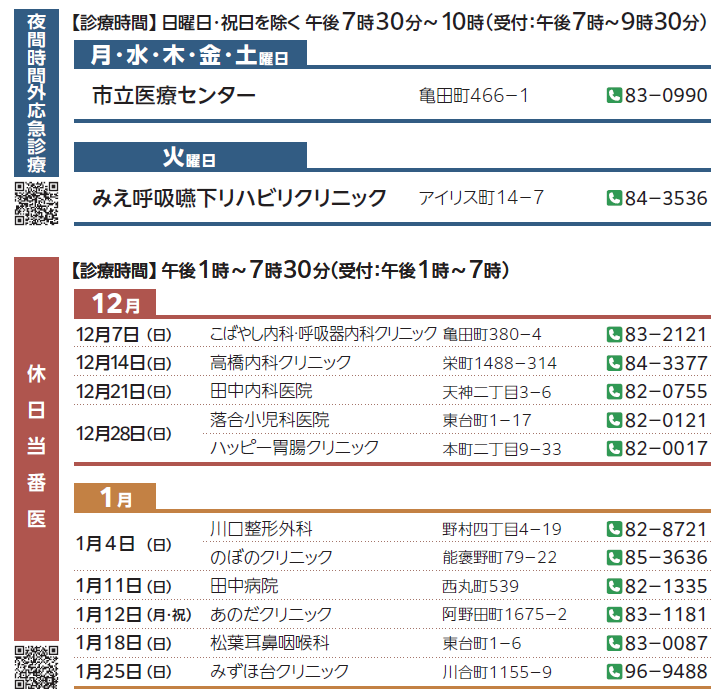The height and width of the screenshot is (699, 718).
Task: Open みえ呼吸嚥下リハビリクリニック entry
Action: click(x=239, y=198)
